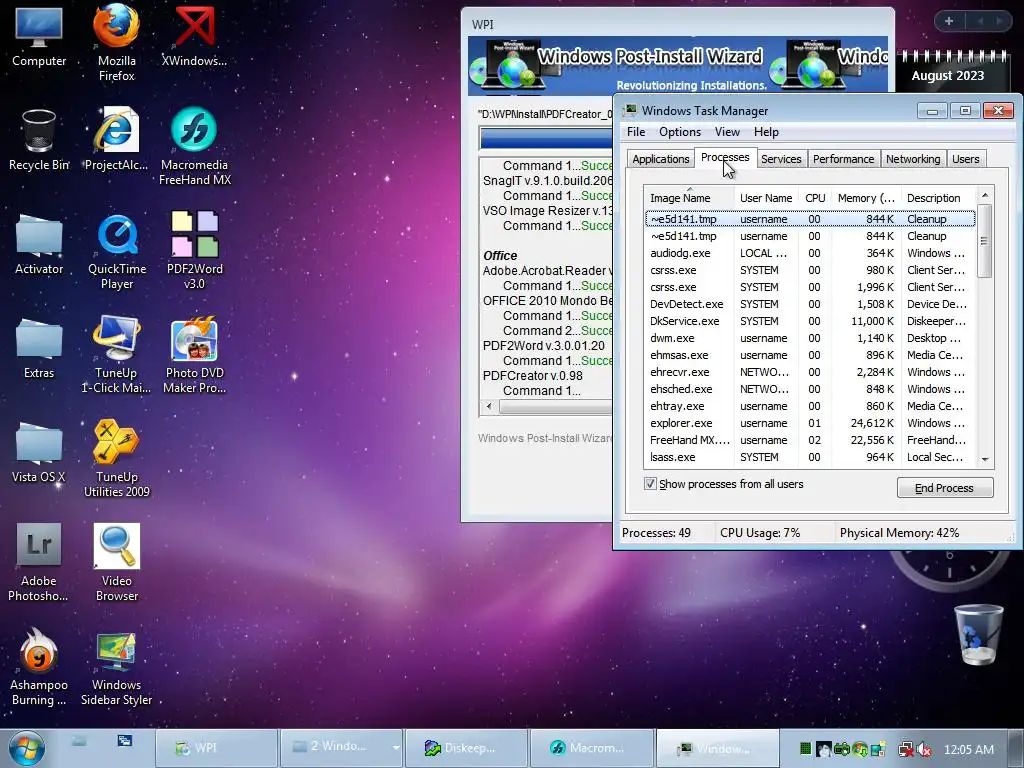
Task: Click the volume muted tray icon
Action: [924, 749]
